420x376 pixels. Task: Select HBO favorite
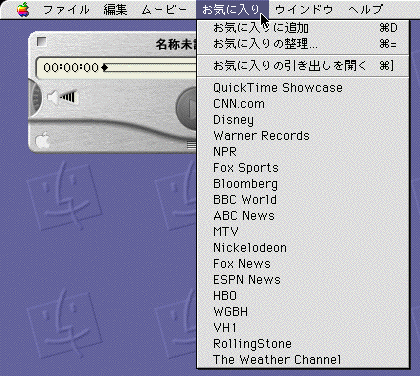303,296
